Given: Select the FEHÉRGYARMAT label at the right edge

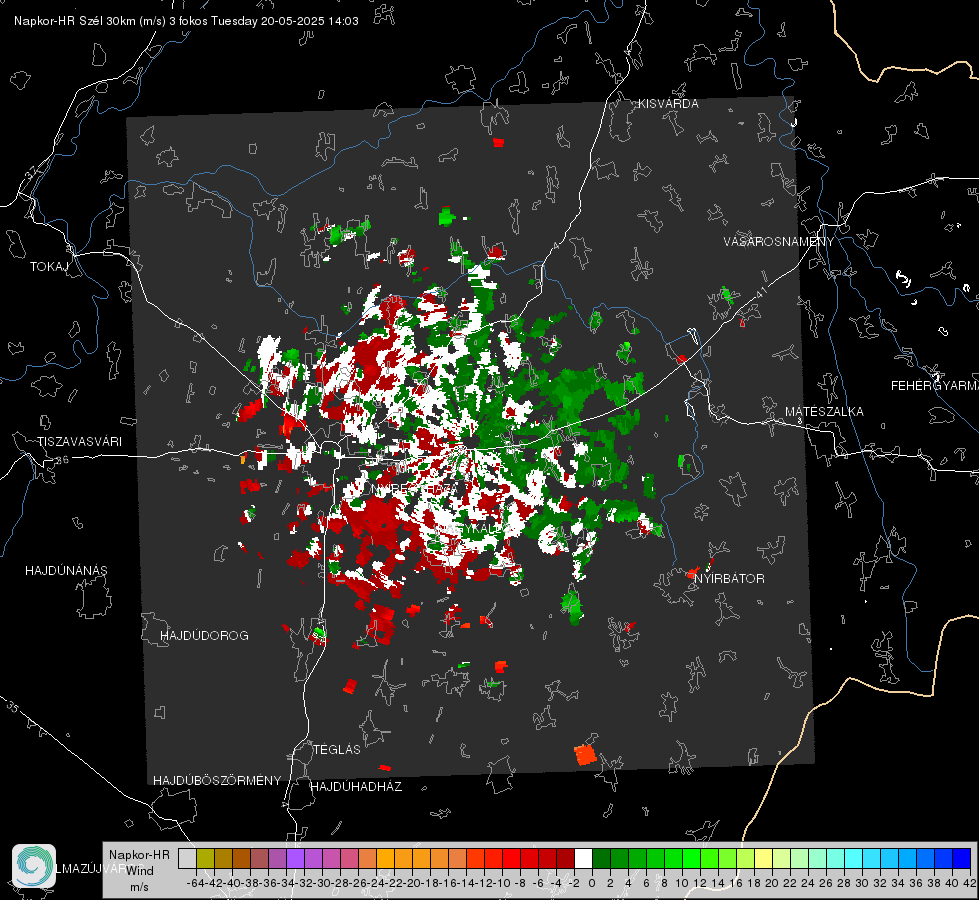Looking at the screenshot, I should [x=935, y=386].
